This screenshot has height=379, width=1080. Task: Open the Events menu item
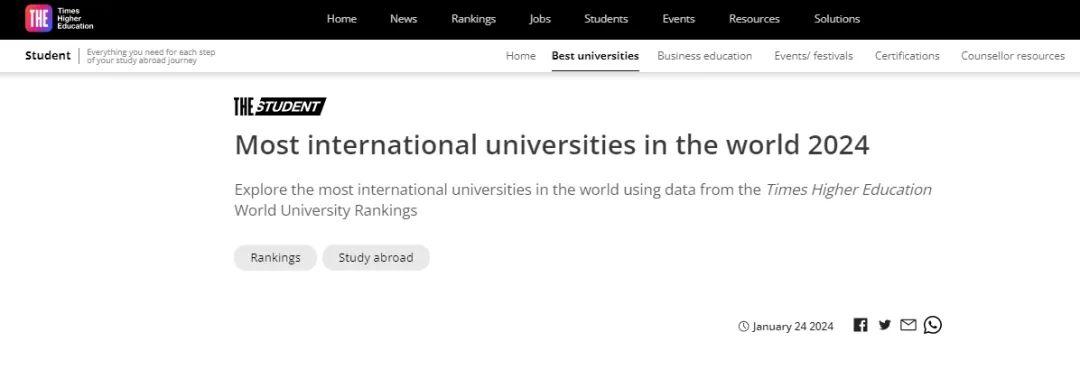coord(678,19)
